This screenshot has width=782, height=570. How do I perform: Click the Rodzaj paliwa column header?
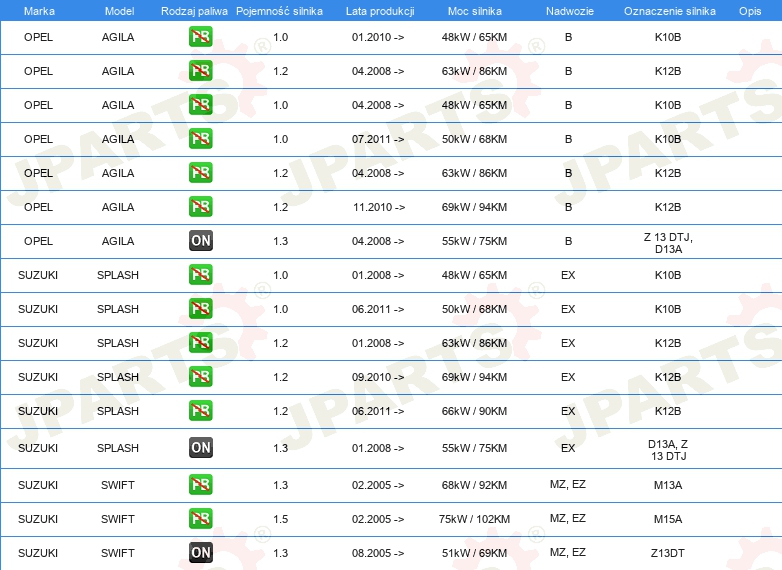(x=194, y=11)
